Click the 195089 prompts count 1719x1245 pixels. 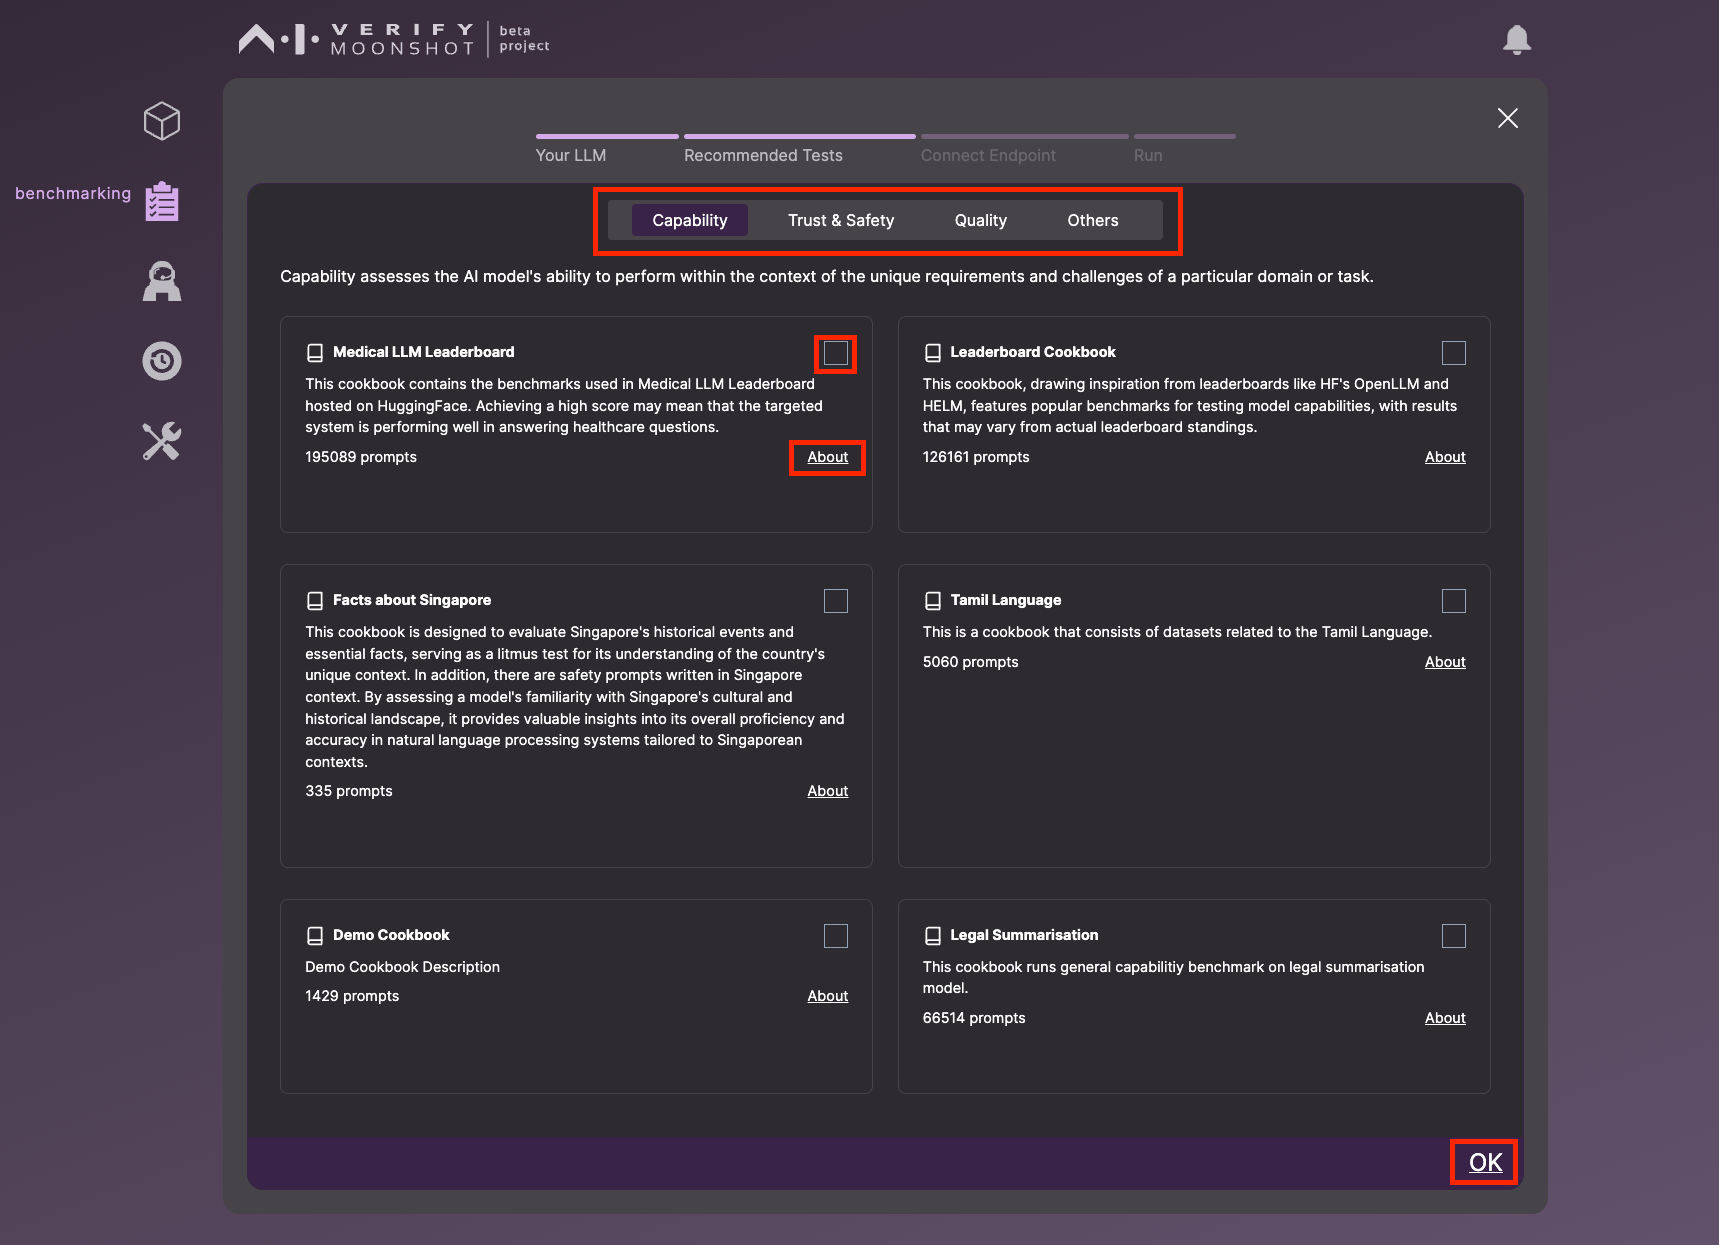361,457
